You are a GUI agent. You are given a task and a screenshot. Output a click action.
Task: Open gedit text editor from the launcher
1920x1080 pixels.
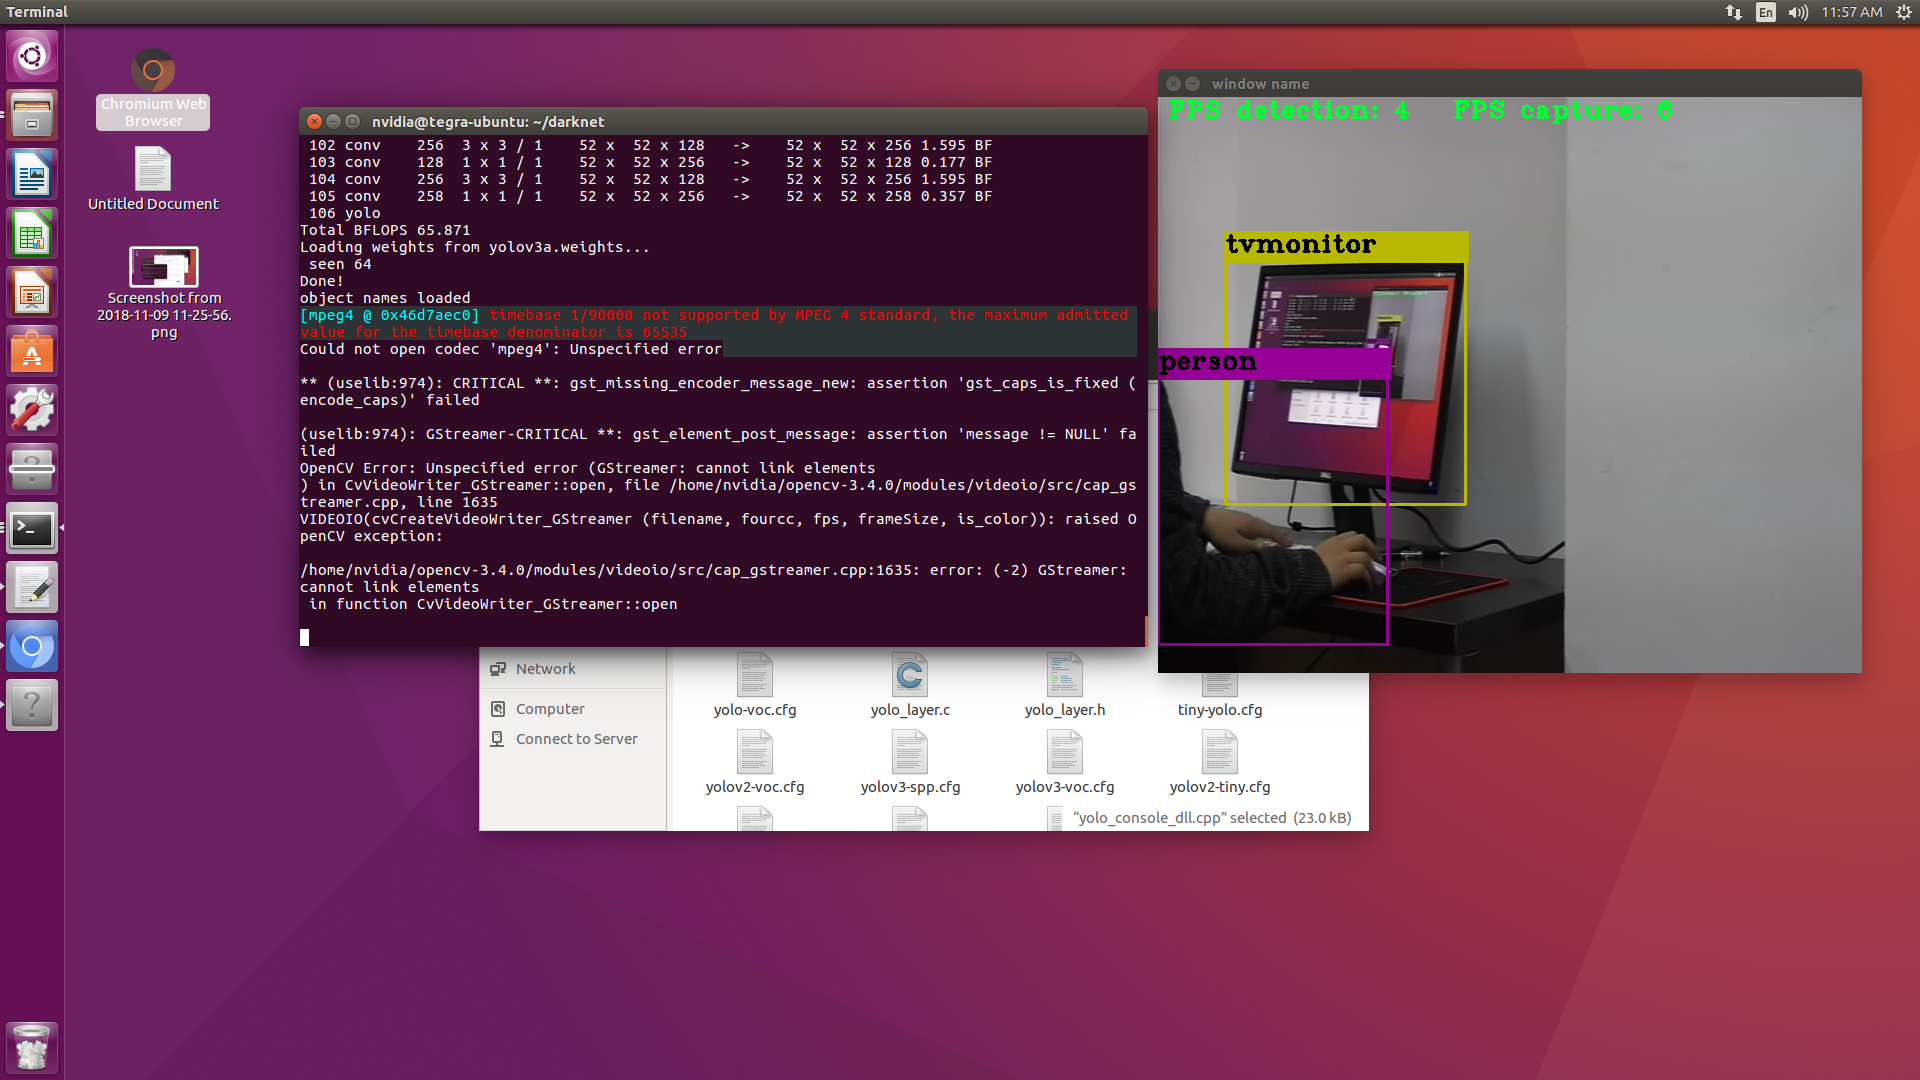(x=32, y=587)
